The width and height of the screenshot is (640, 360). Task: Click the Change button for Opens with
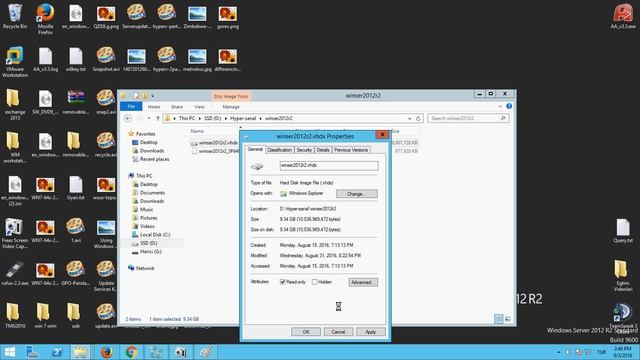pos(357,194)
